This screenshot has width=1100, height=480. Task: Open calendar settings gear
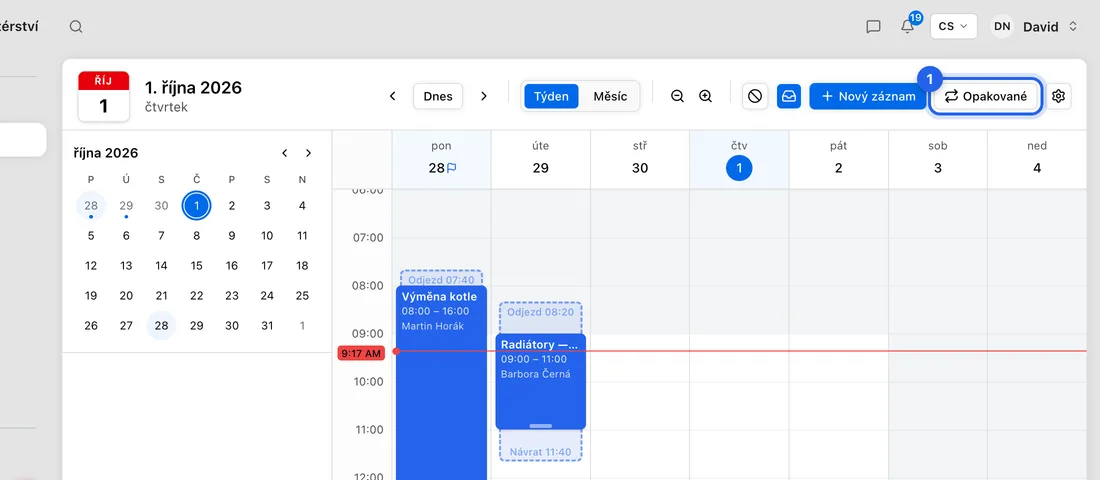(x=1059, y=96)
